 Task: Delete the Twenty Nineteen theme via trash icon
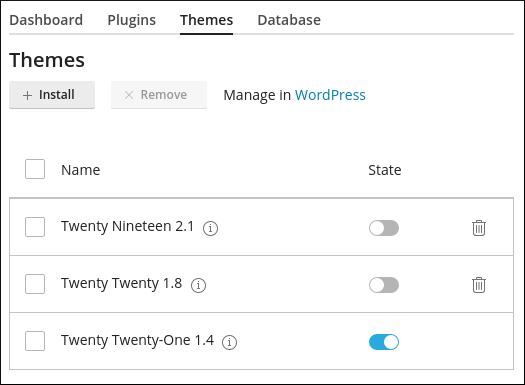pos(479,228)
